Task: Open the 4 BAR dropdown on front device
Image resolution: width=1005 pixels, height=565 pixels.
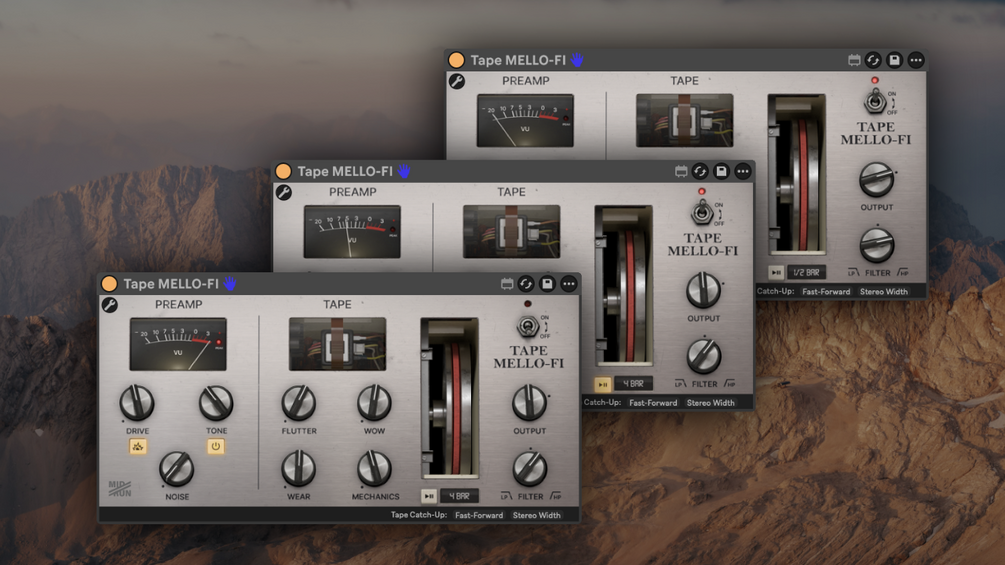Action: [x=460, y=496]
